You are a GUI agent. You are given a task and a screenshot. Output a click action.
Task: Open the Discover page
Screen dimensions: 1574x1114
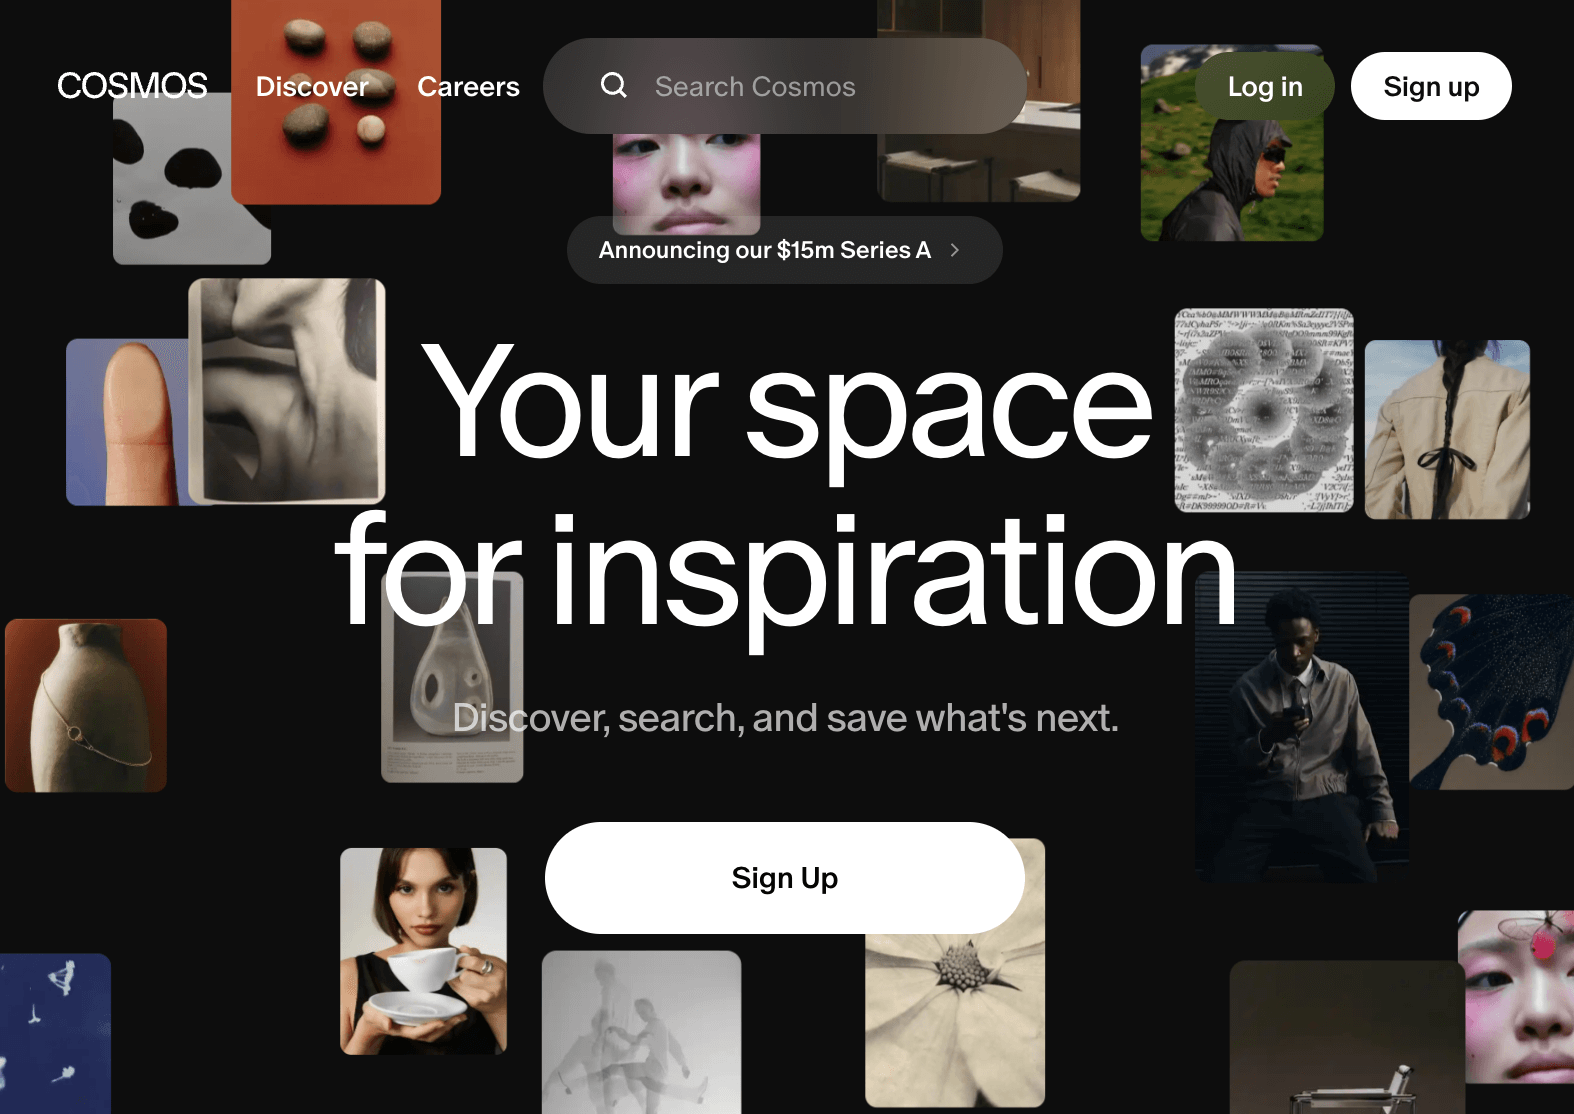(x=312, y=87)
